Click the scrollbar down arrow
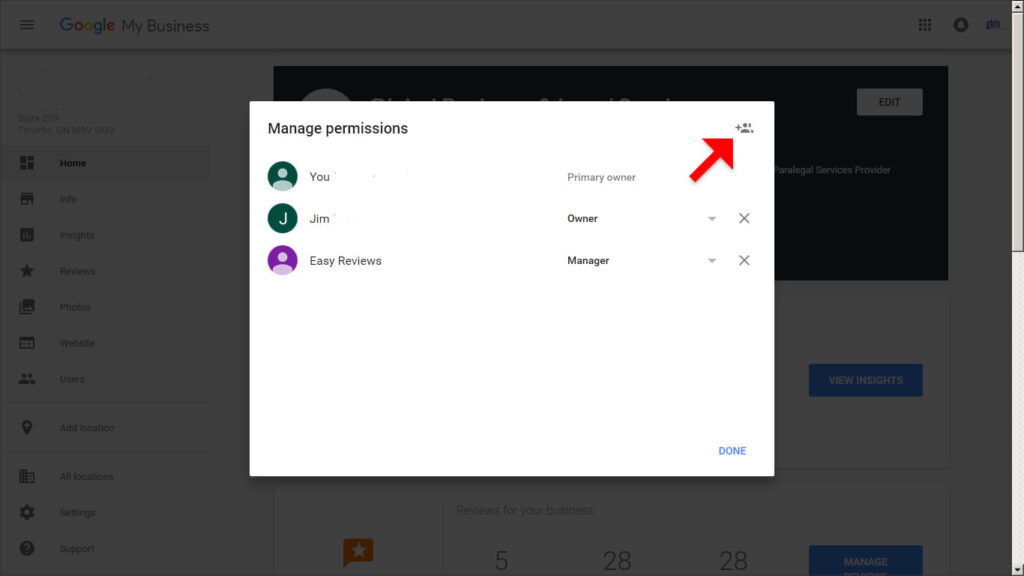 (x=1017, y=570)
